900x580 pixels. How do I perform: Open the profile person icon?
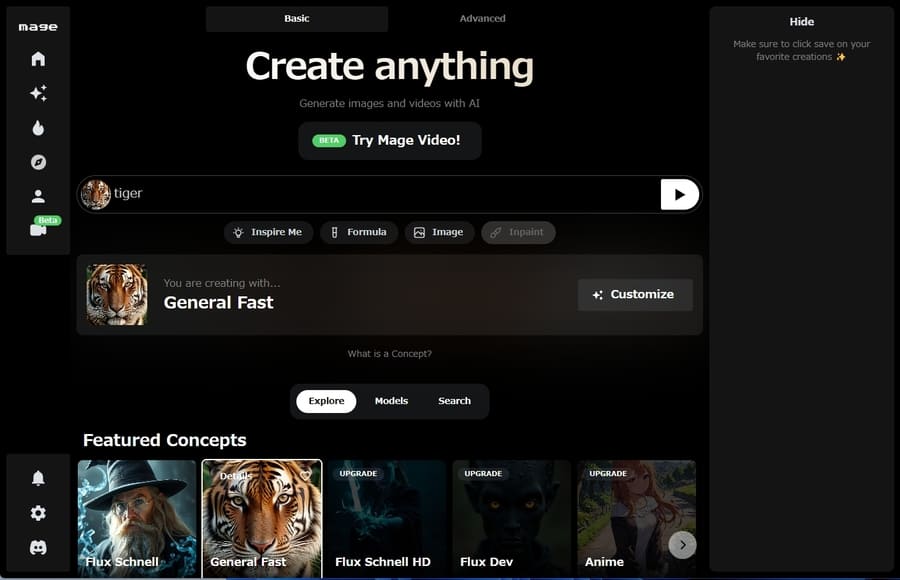pyautogui.click(x=38, y=196)
